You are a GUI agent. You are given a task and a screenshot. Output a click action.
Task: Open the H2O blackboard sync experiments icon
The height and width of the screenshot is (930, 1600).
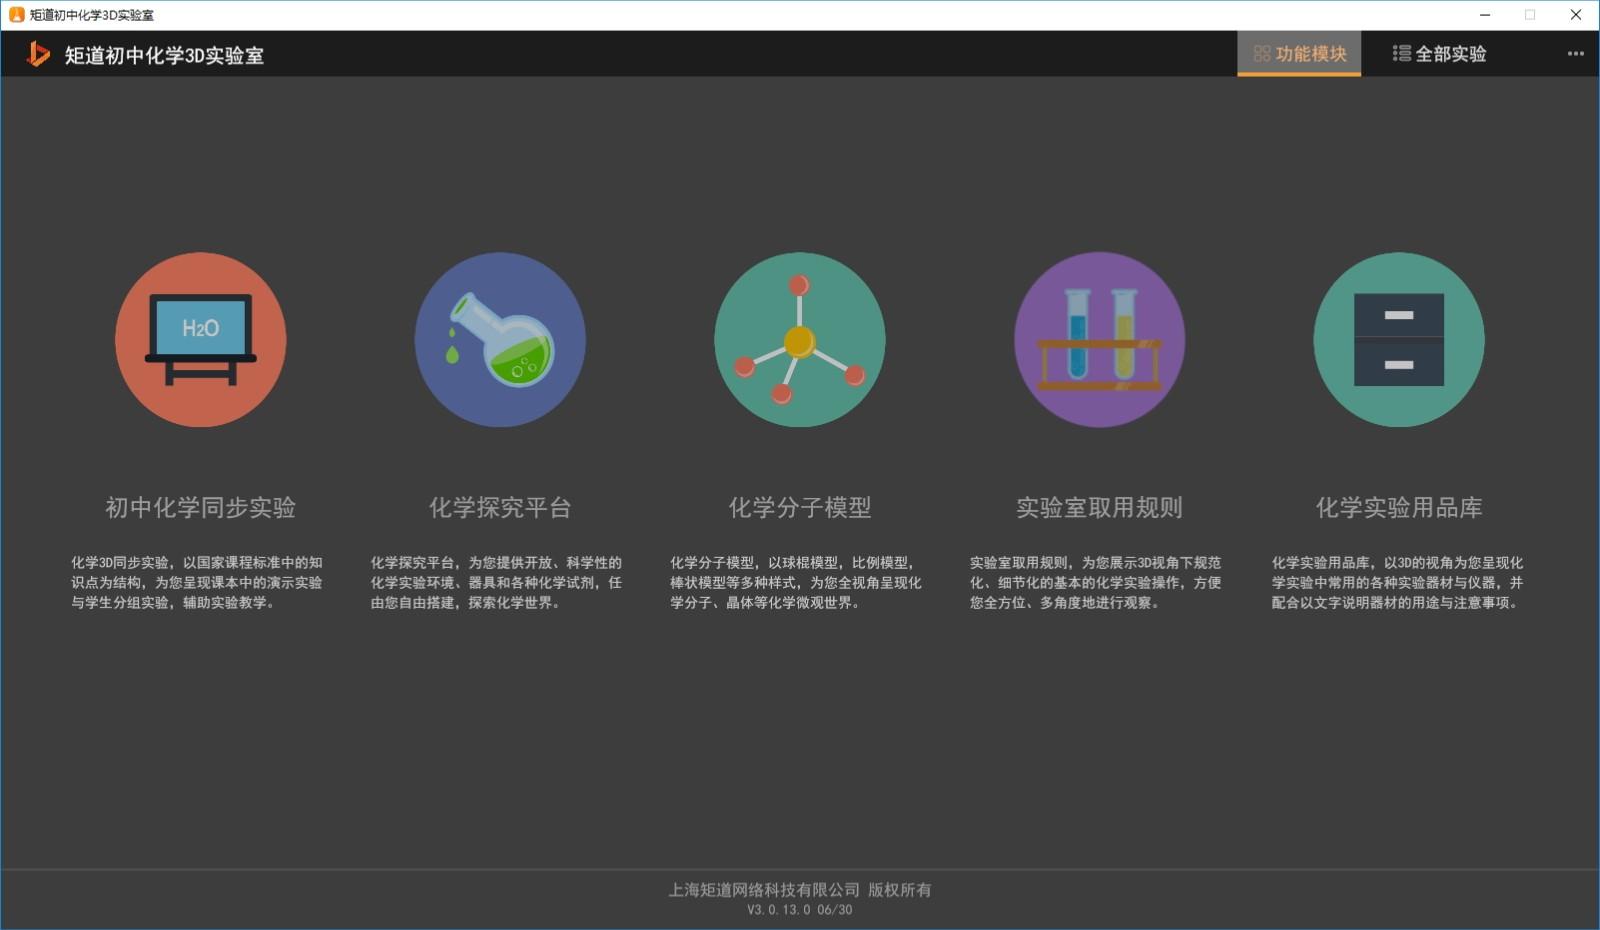pyautogui.click(x=200, y=340)
